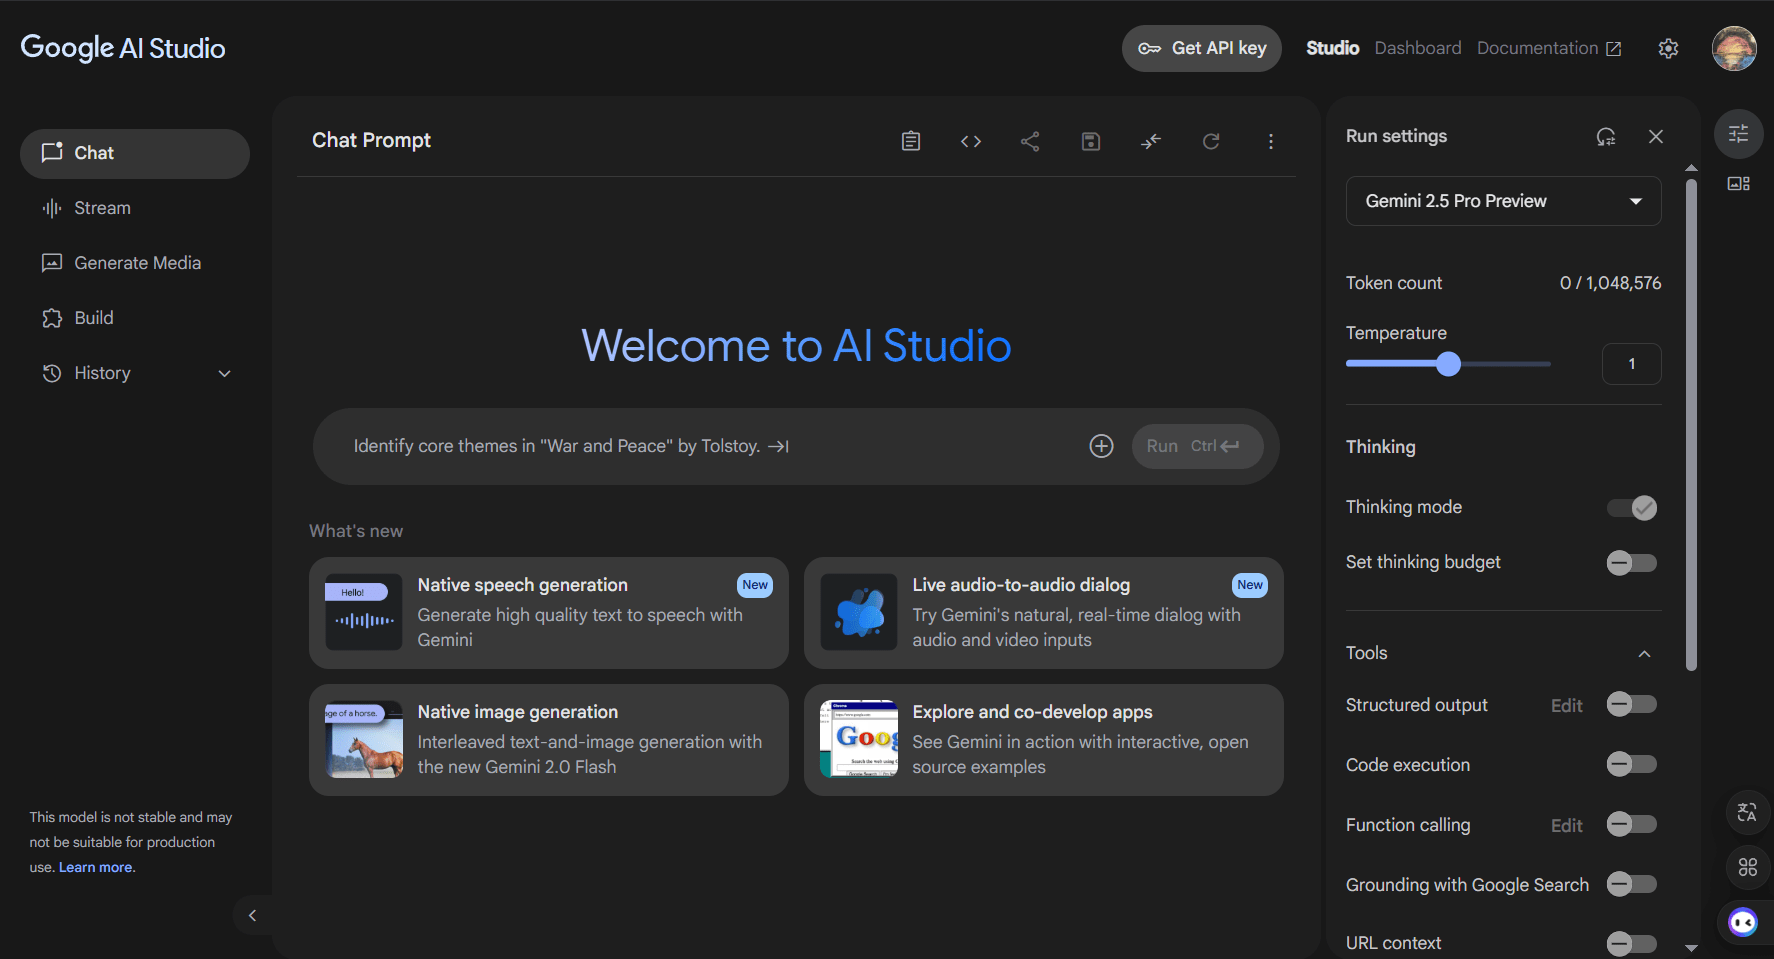Toggle the URL context switch
The height and width of the screenshot is (959, 1774).
click(1632, 943)
